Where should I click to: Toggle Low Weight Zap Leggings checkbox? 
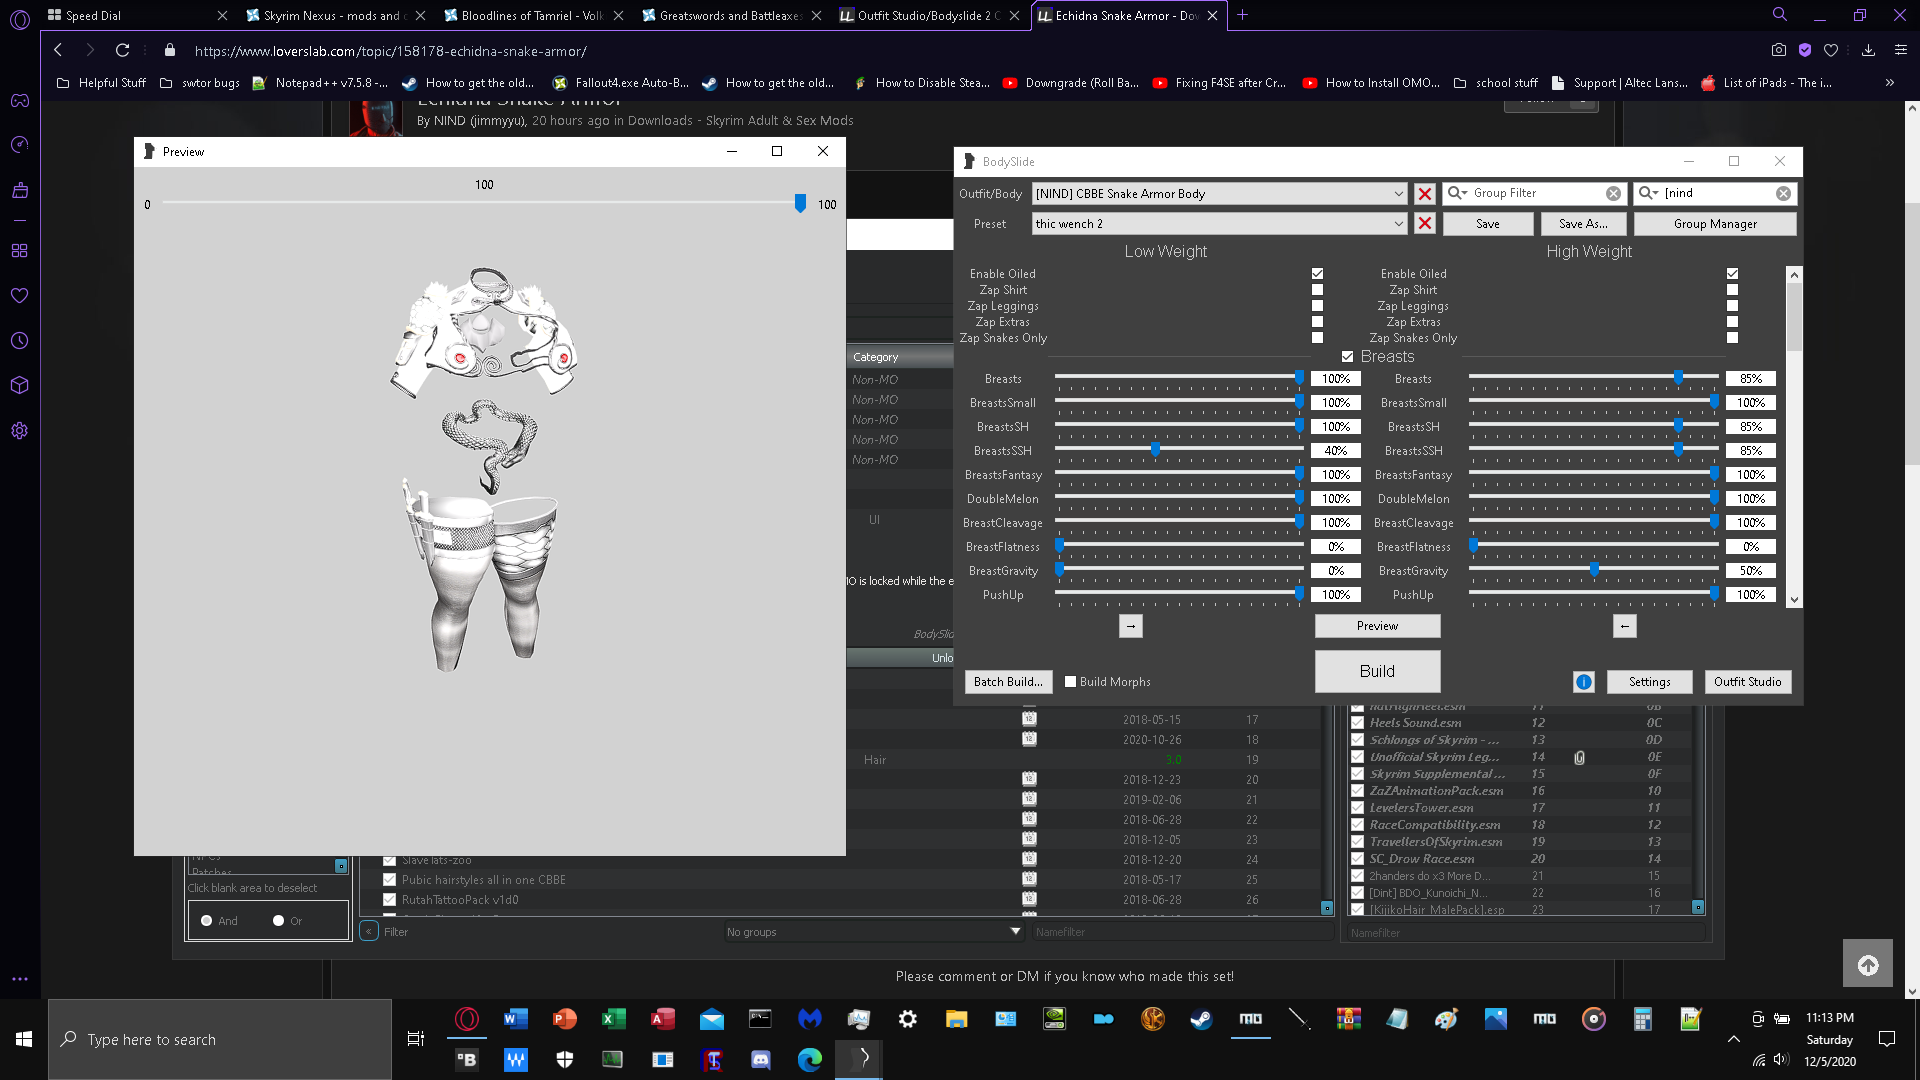click(x=1317, y=306)
